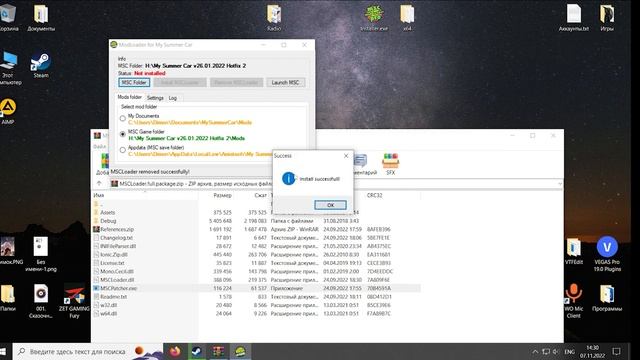640x360 pixels.
Task: Go up one folder in WinRAR
Action: click(99, 184)
